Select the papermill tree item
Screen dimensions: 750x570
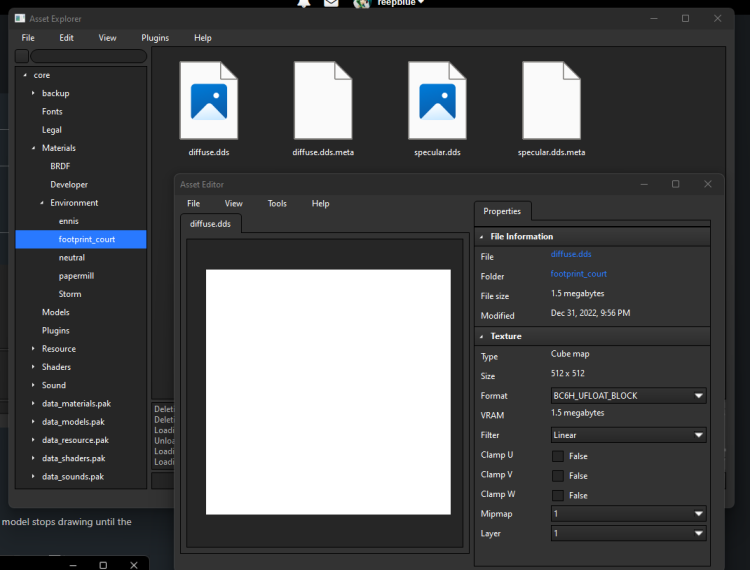click(x=76, y=276)
